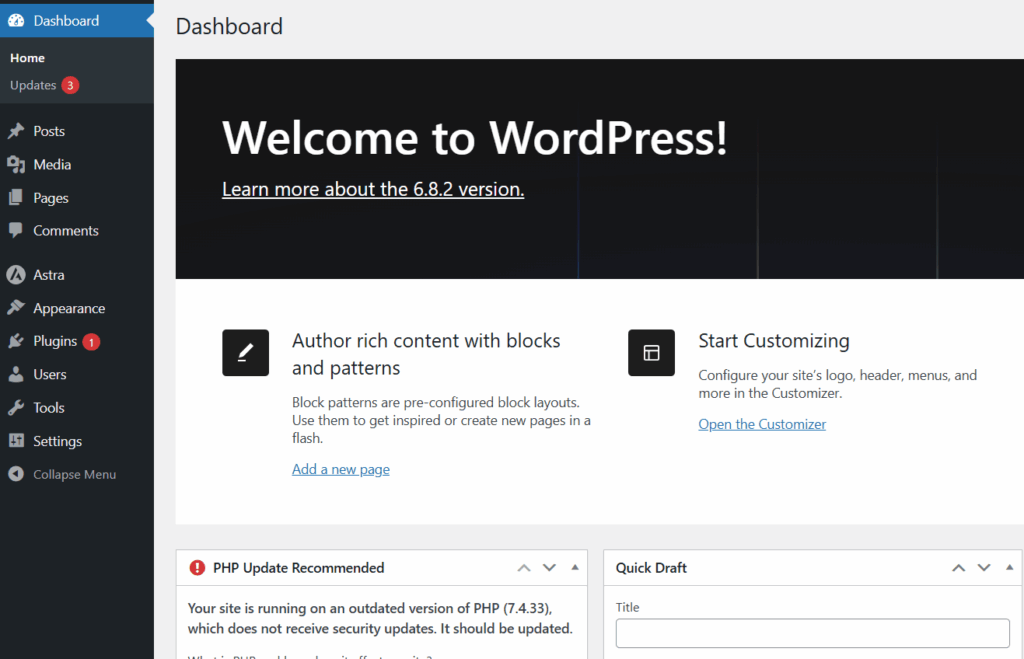
Task: Click the Quick Draft Title input field
Action: [812, 633]
